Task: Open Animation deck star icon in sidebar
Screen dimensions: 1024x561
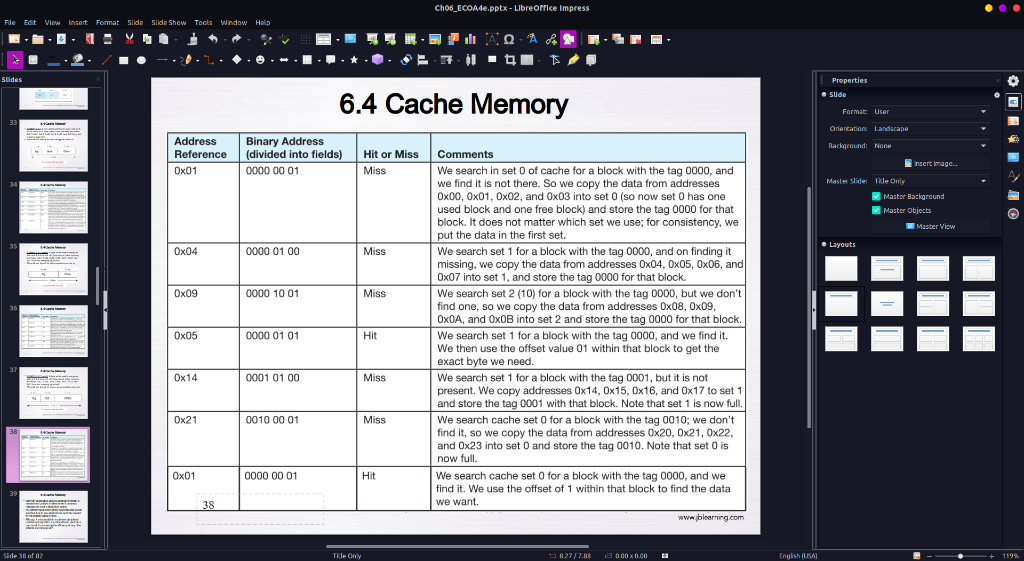Action: (x=1013, y=139)
